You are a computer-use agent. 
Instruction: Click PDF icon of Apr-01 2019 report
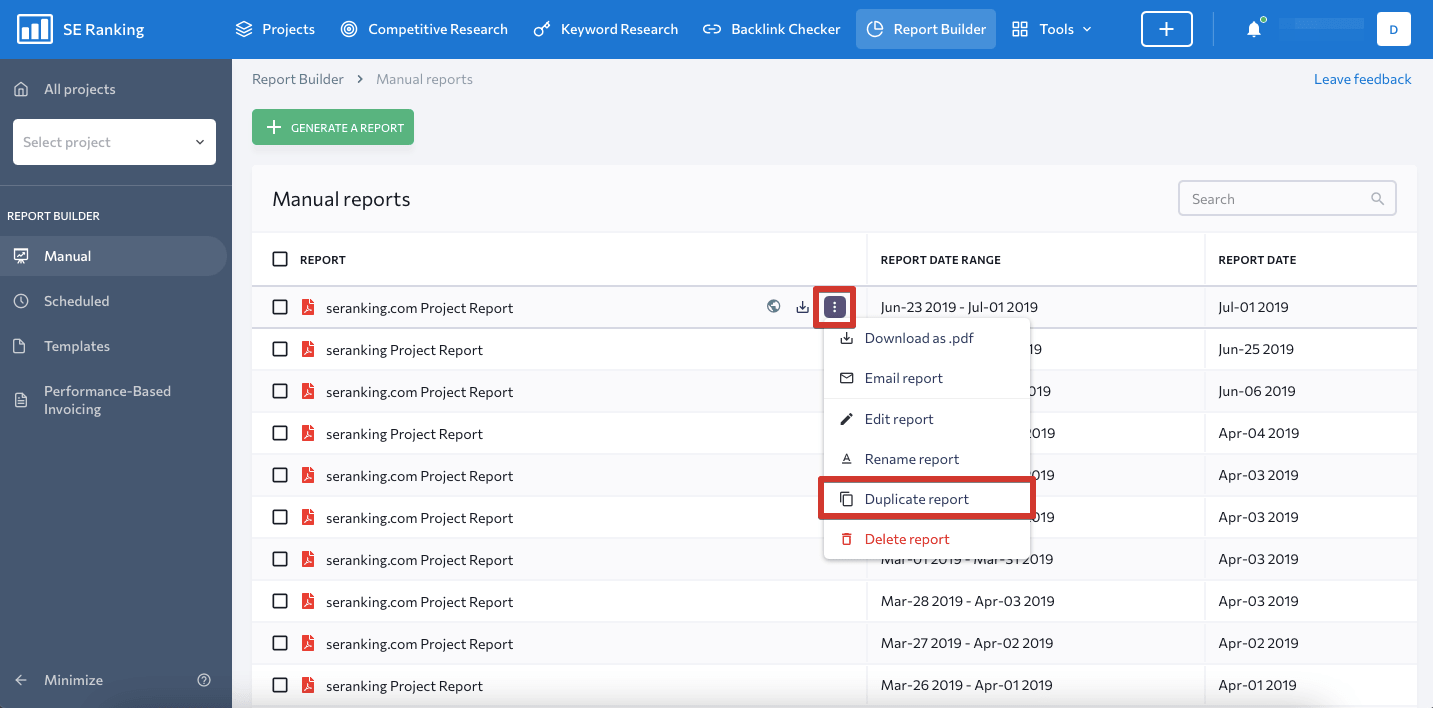(308, 685)
